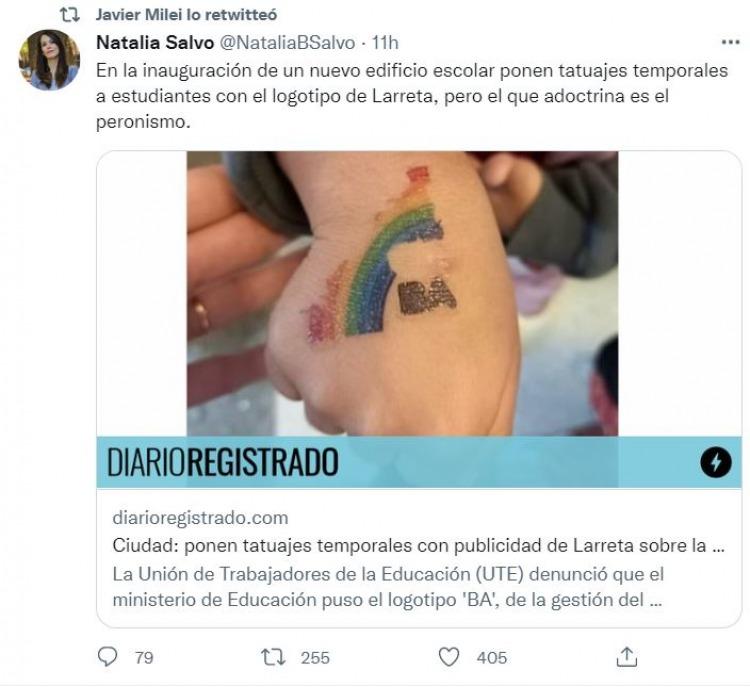Click the article description about UTE
Viewport: 750px width, 687px height.
[x=388, y=587]
